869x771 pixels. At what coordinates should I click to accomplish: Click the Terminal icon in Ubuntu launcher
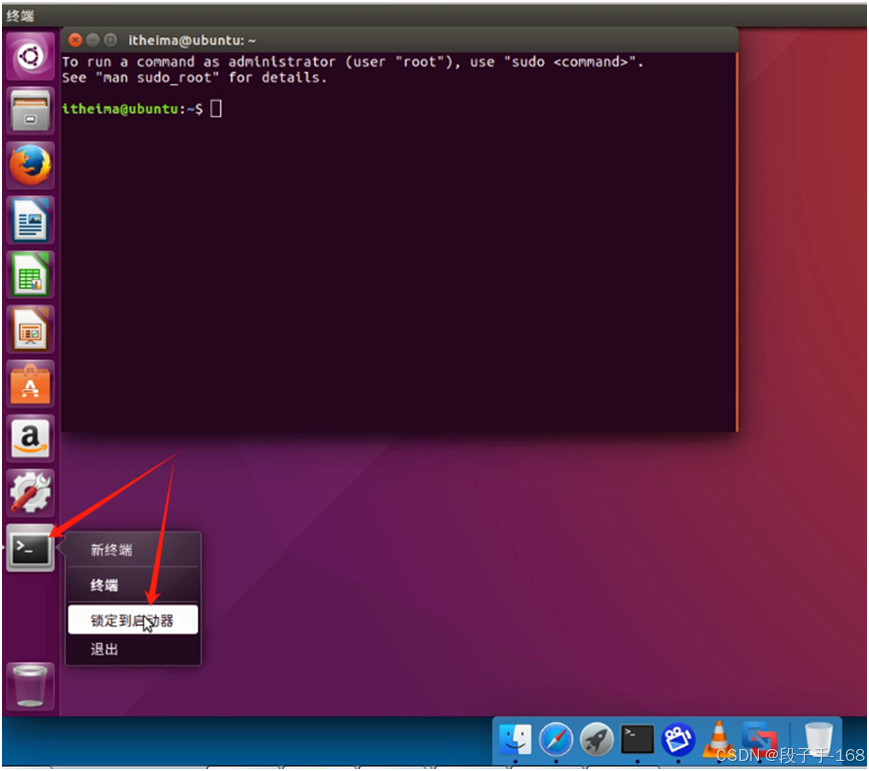pos(30,548)
